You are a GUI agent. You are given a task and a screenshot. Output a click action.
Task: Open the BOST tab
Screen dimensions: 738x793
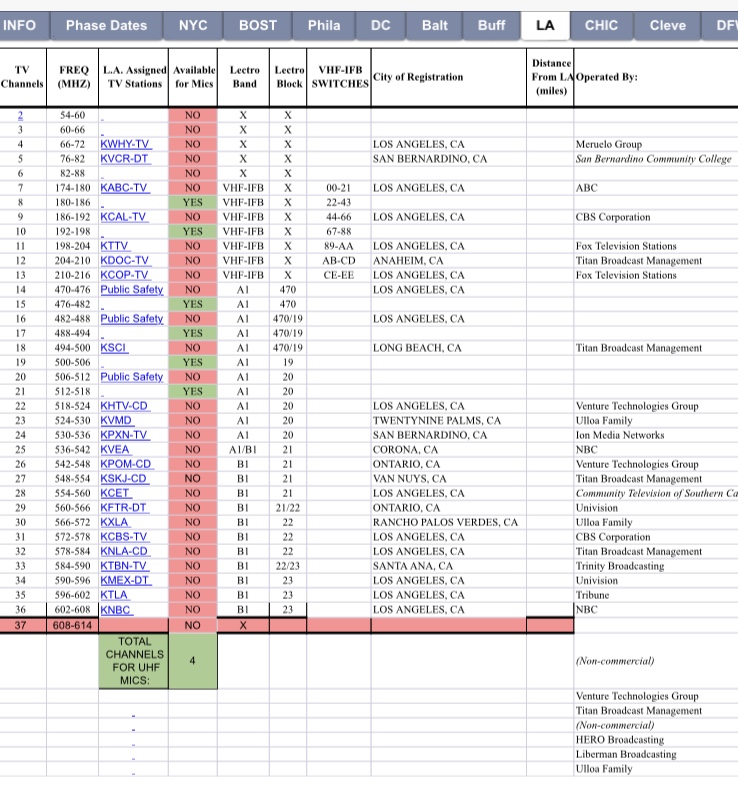(257, 25)
